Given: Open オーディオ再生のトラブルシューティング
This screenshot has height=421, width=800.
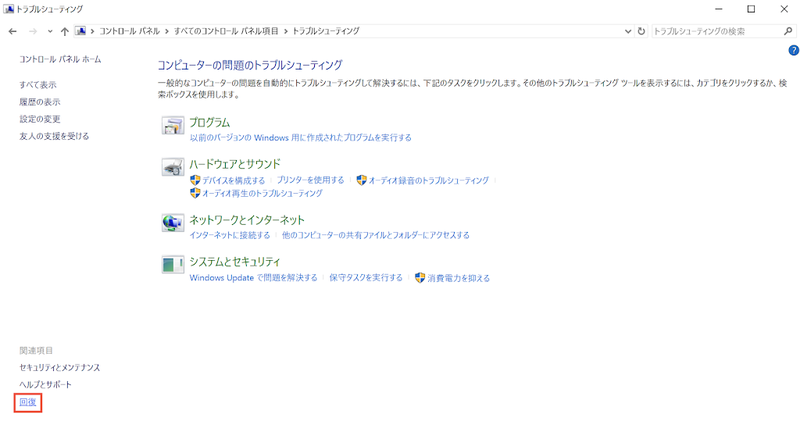Looking at the screenshot, I should pos(262,193).
